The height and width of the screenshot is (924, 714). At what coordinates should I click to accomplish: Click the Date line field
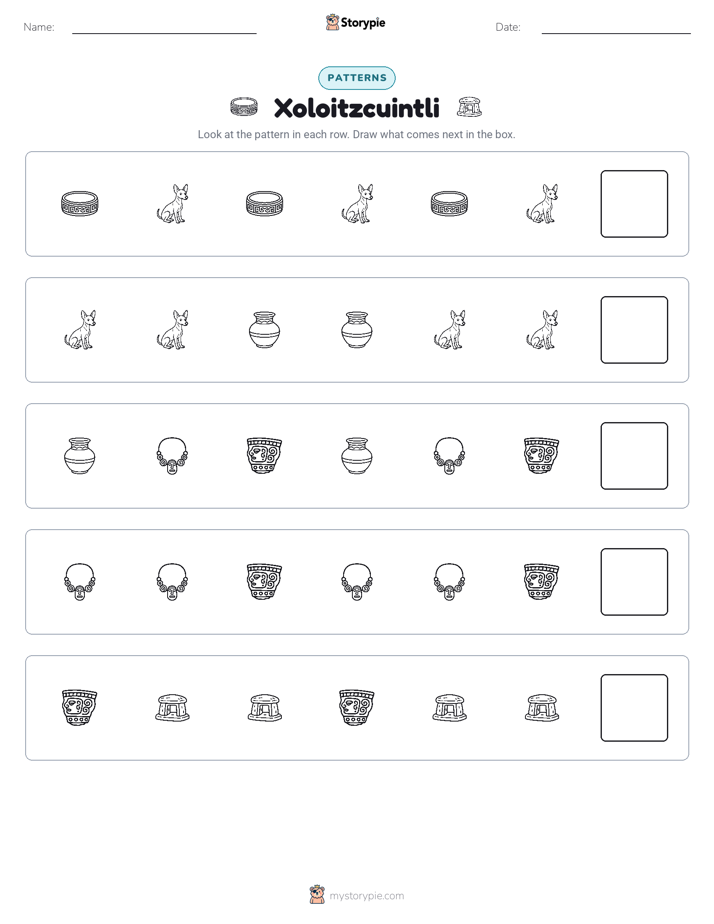tap(616, 27)
